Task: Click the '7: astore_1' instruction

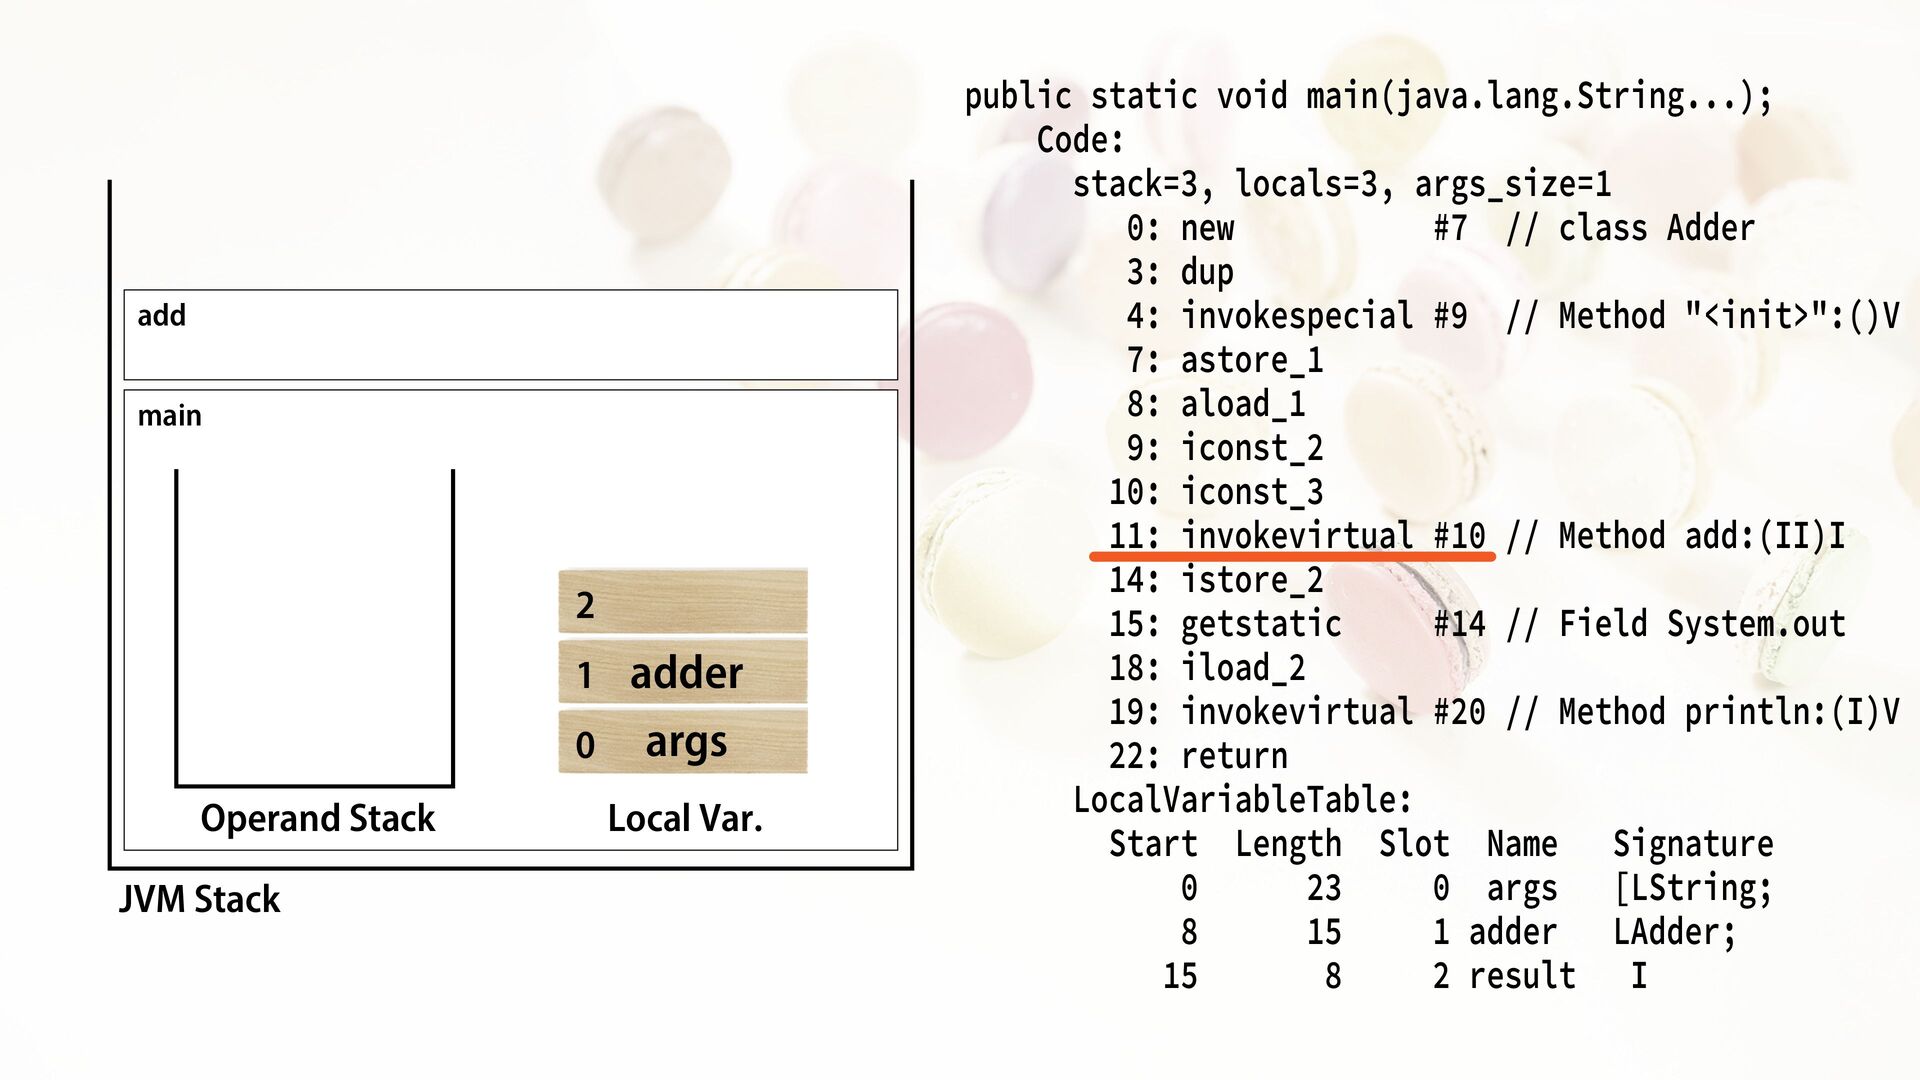Action: (1224, 361)
